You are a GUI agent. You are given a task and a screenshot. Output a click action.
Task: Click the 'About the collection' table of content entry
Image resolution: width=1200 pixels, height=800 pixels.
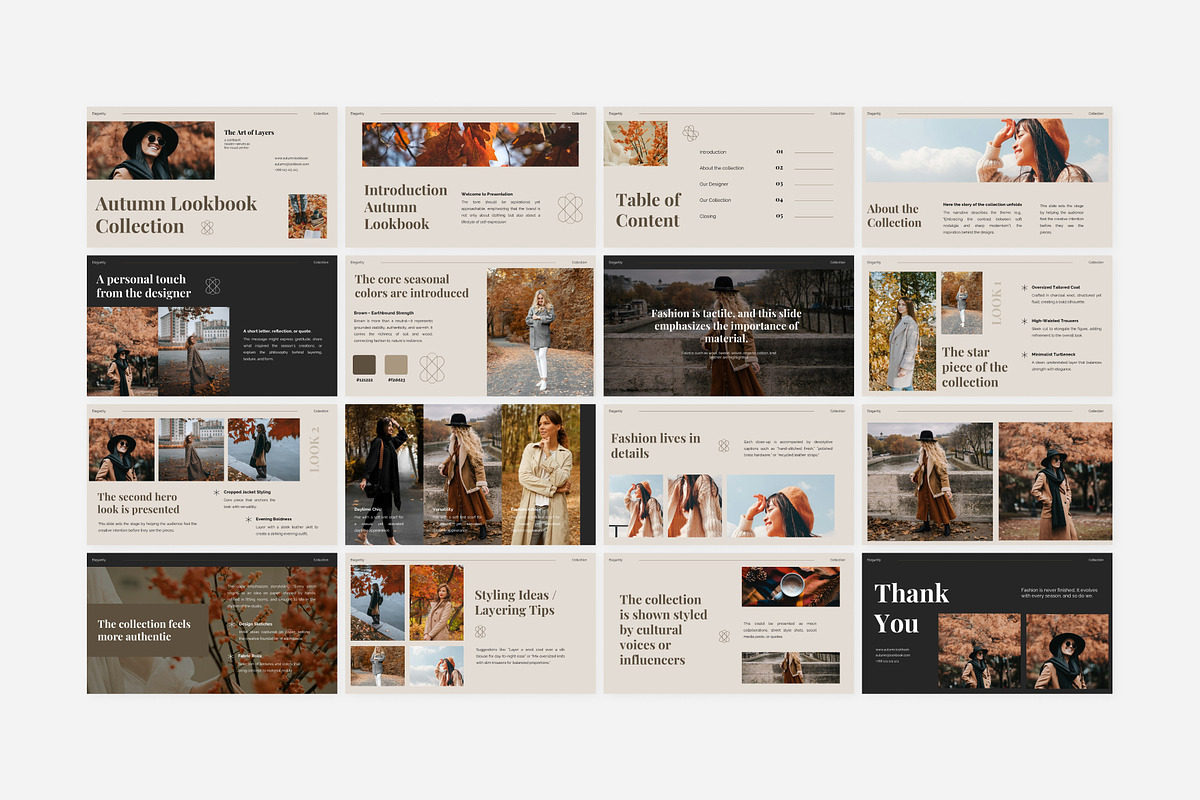[x=722, y=168]
